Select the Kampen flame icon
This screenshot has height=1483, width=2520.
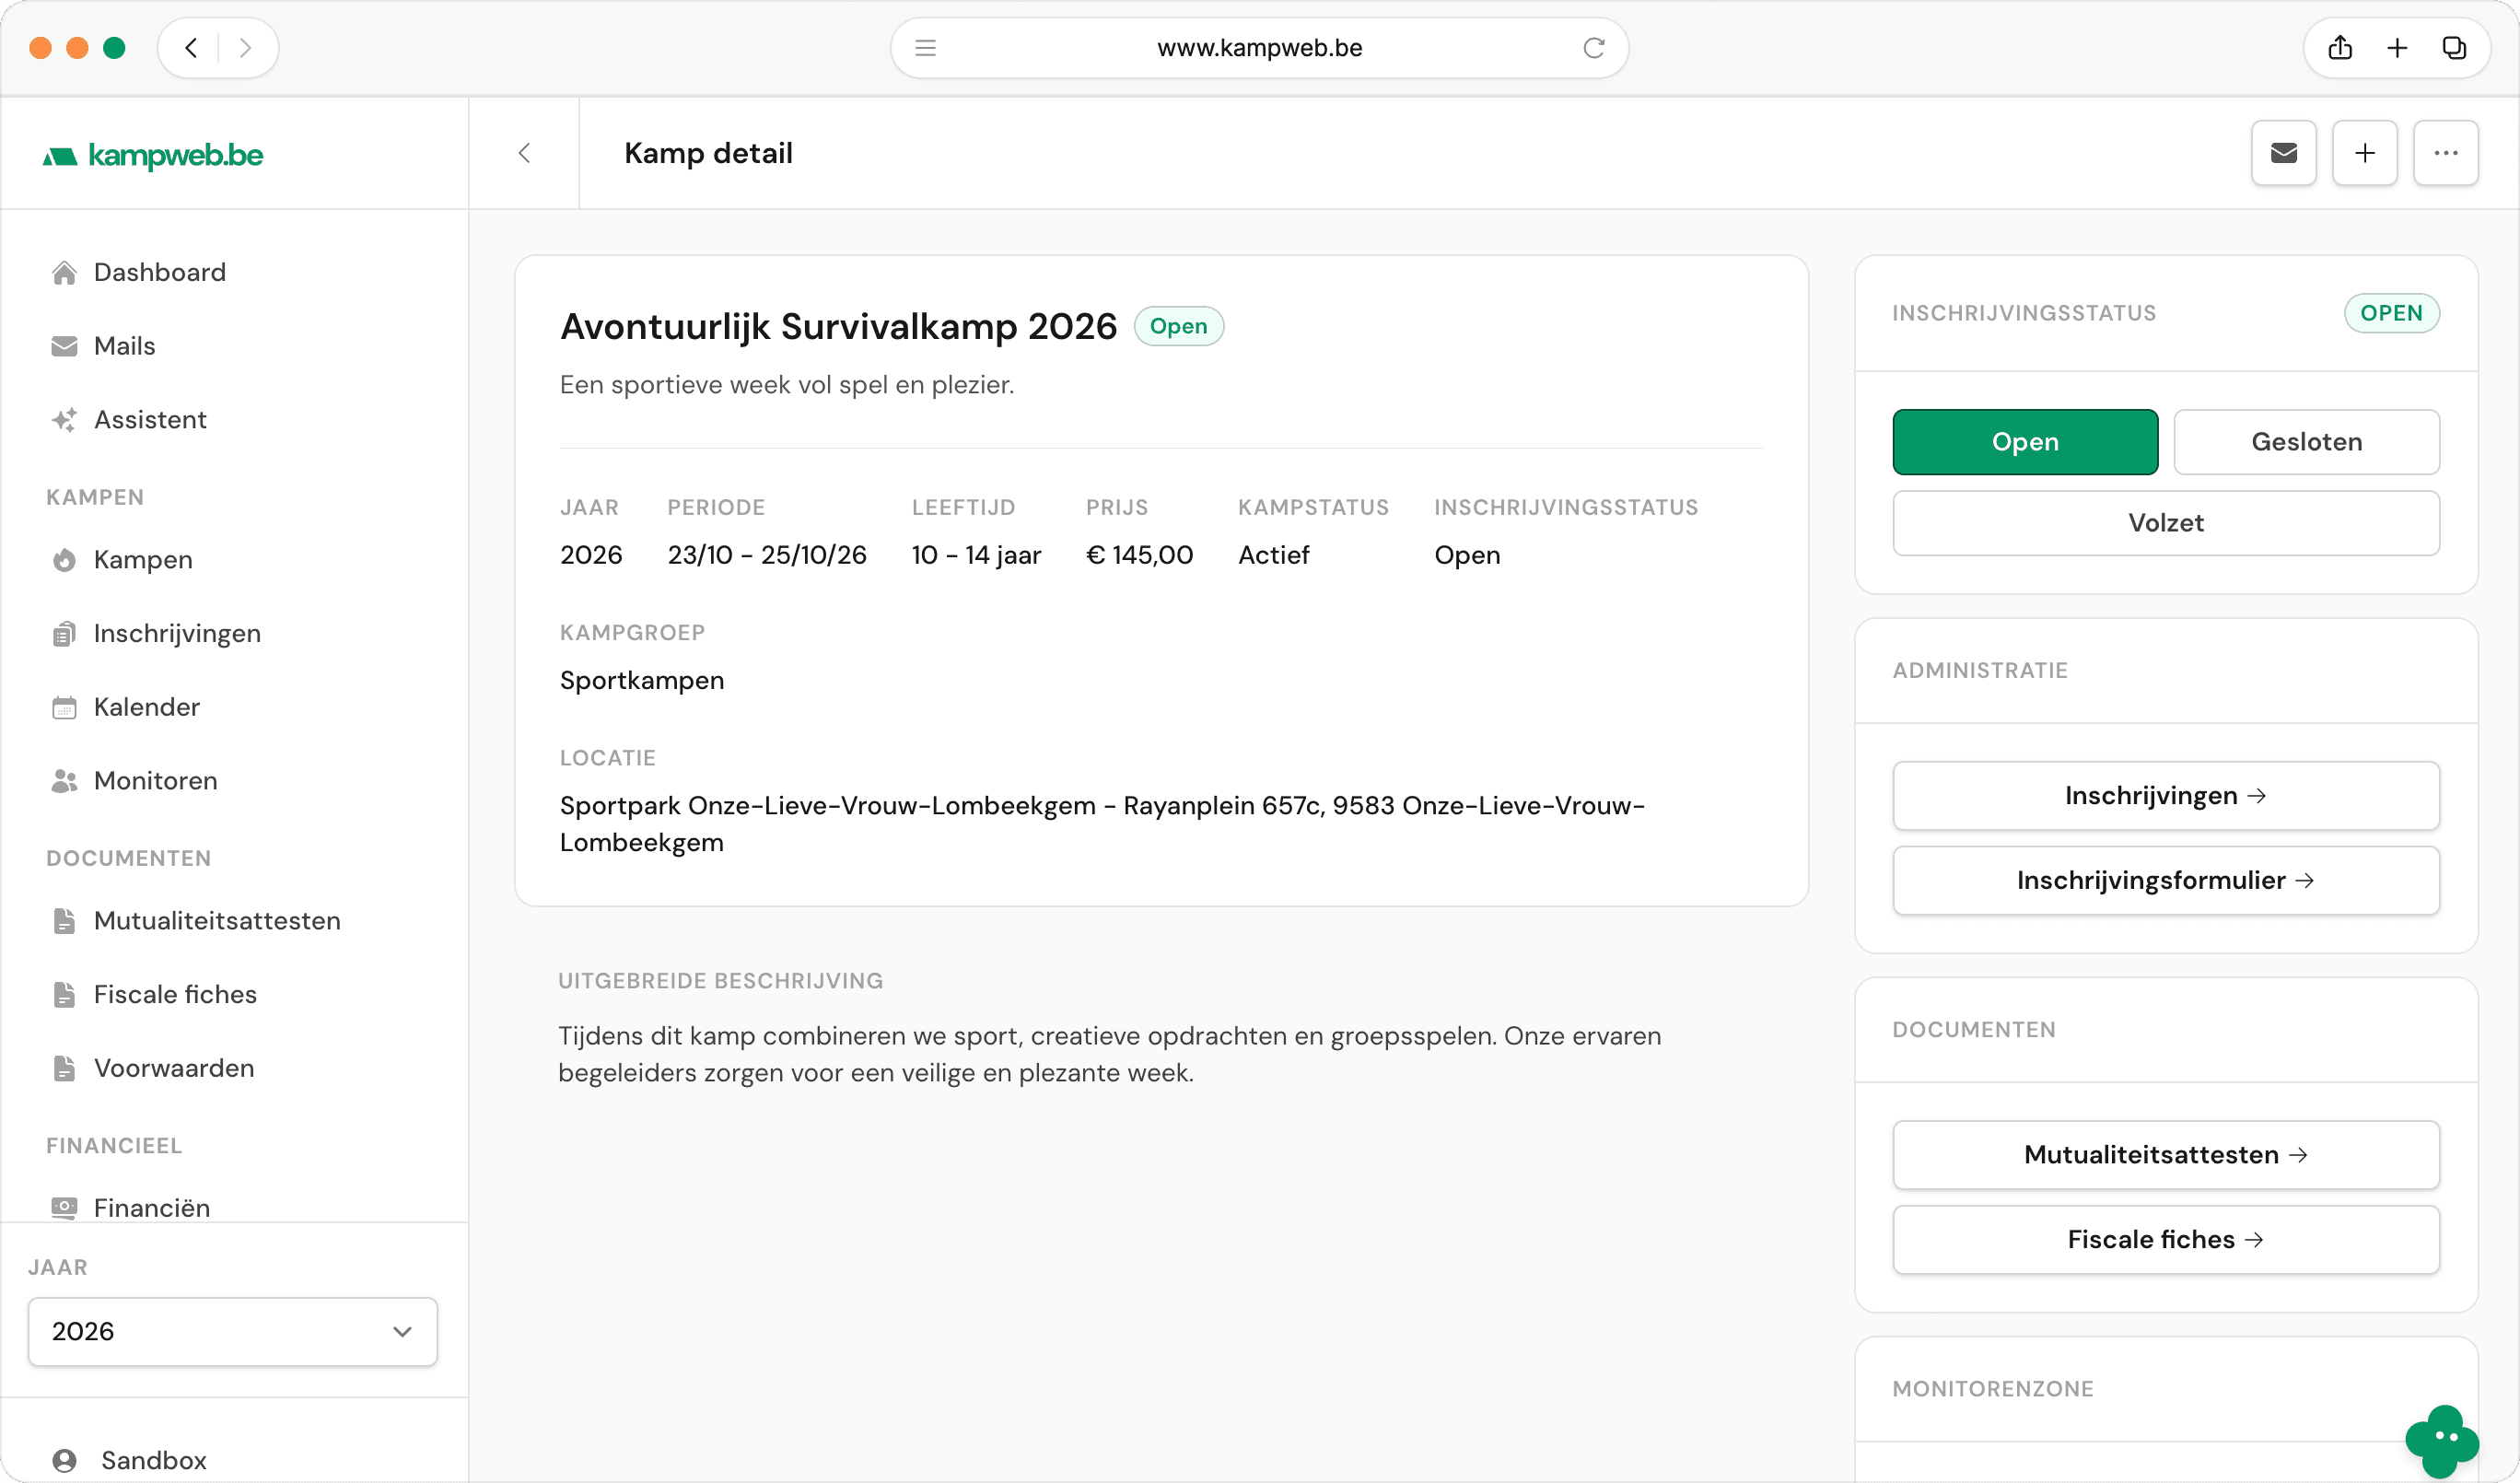64,560
